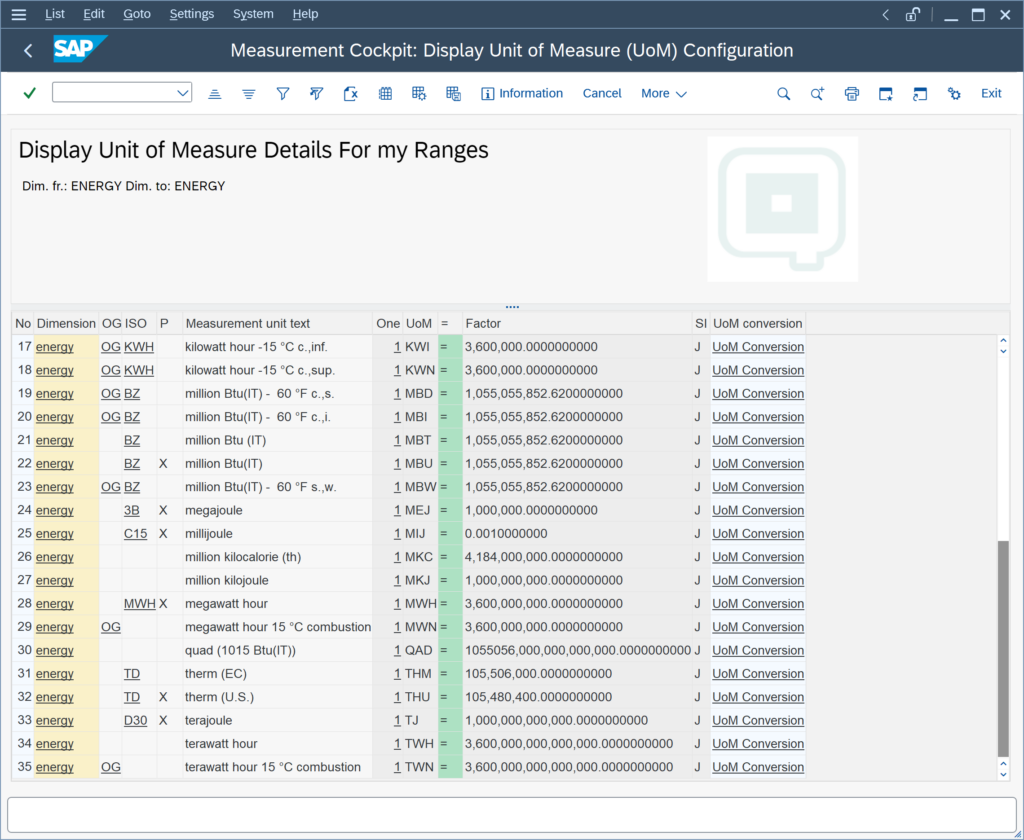
Task: Click the new GUI window icon
Action: [x=886, y=94]
